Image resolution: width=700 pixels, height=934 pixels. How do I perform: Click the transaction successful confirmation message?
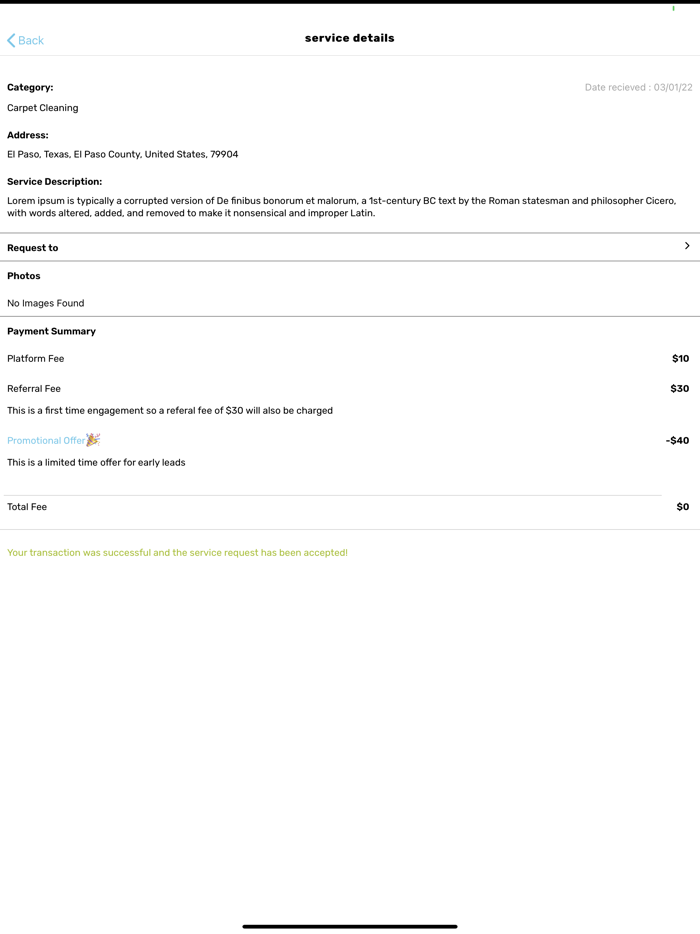click(177, 553)
